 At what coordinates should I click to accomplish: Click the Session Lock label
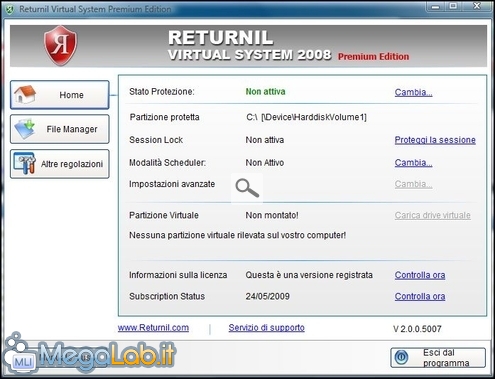(156, 140)
